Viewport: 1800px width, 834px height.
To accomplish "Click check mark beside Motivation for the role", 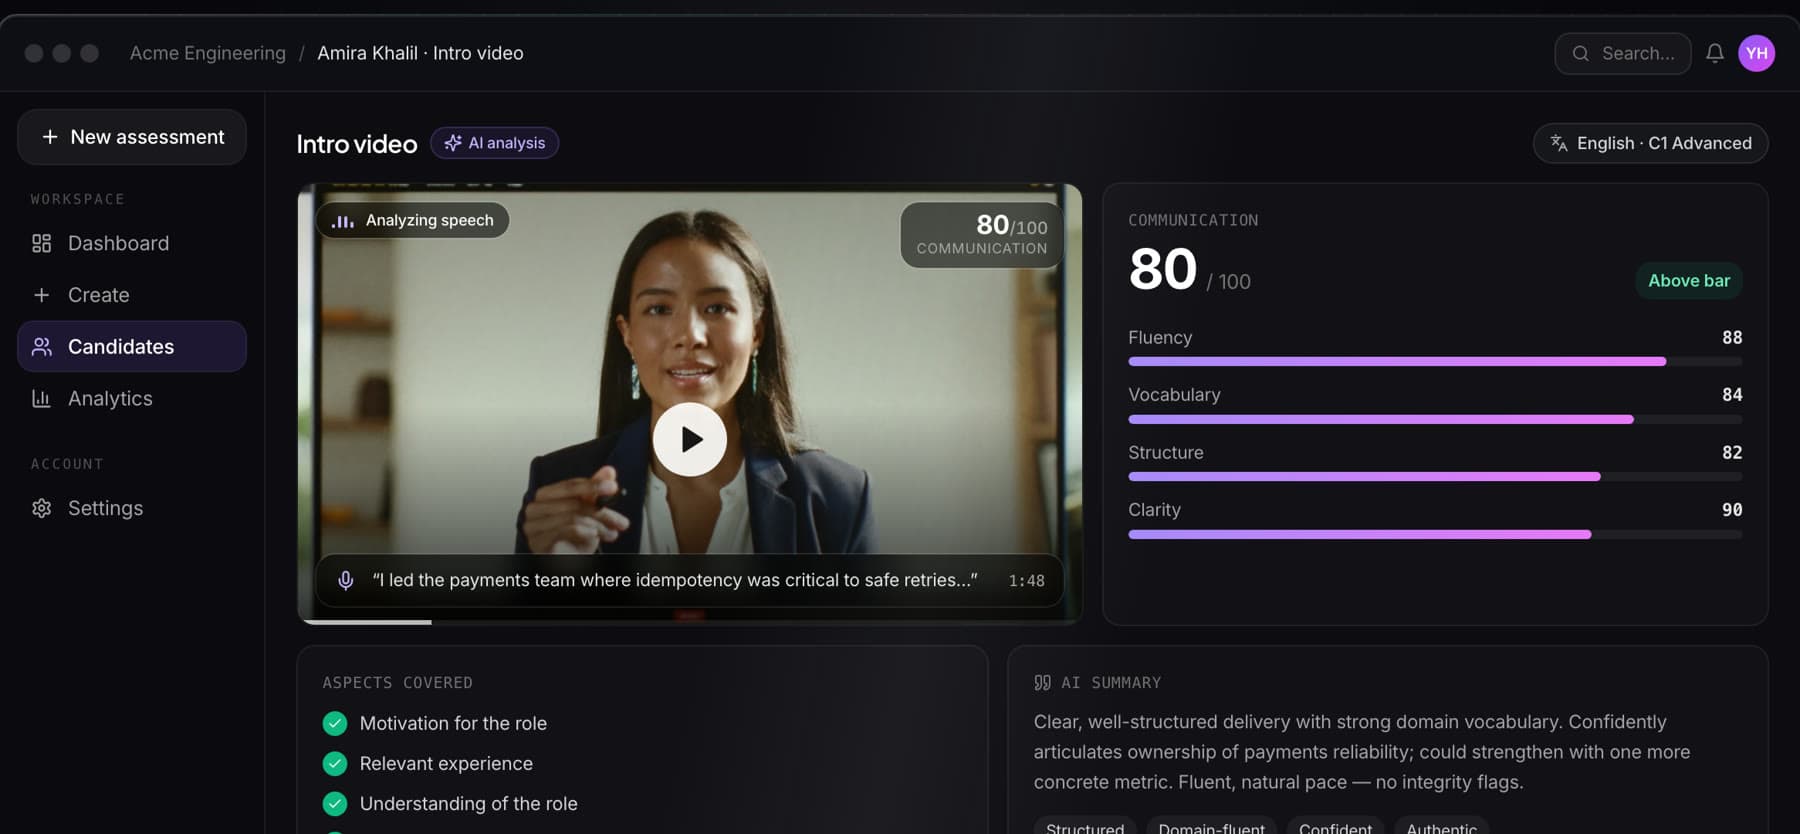I will pyautogui.click(x=335, y=723).
